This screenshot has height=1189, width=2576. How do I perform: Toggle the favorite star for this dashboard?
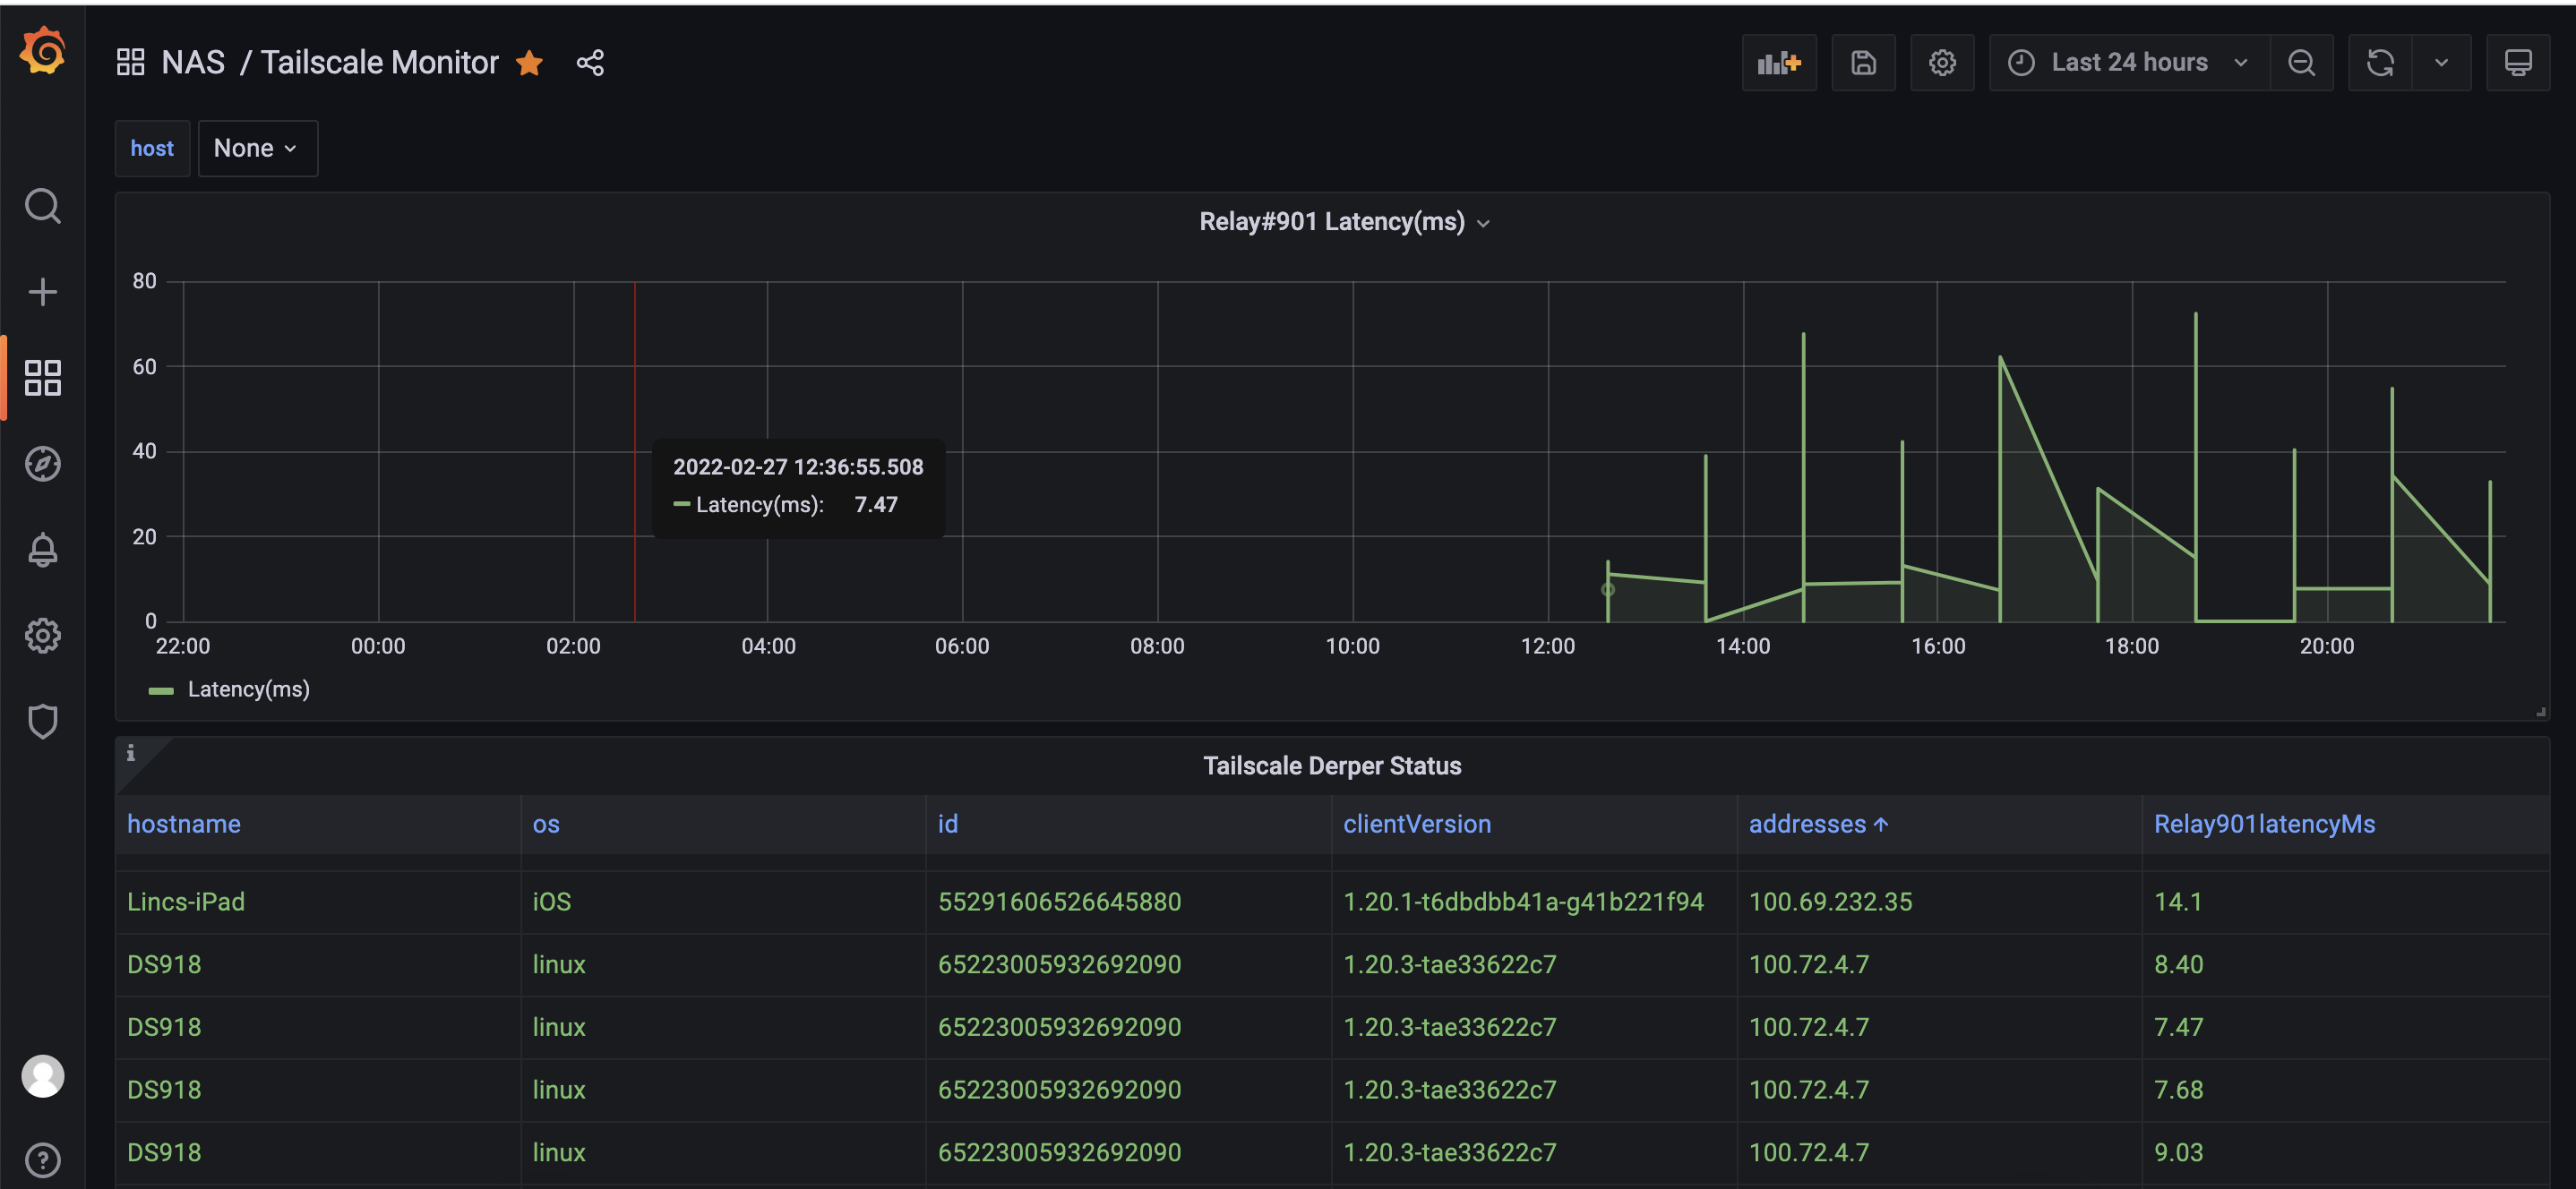(529, 63)
